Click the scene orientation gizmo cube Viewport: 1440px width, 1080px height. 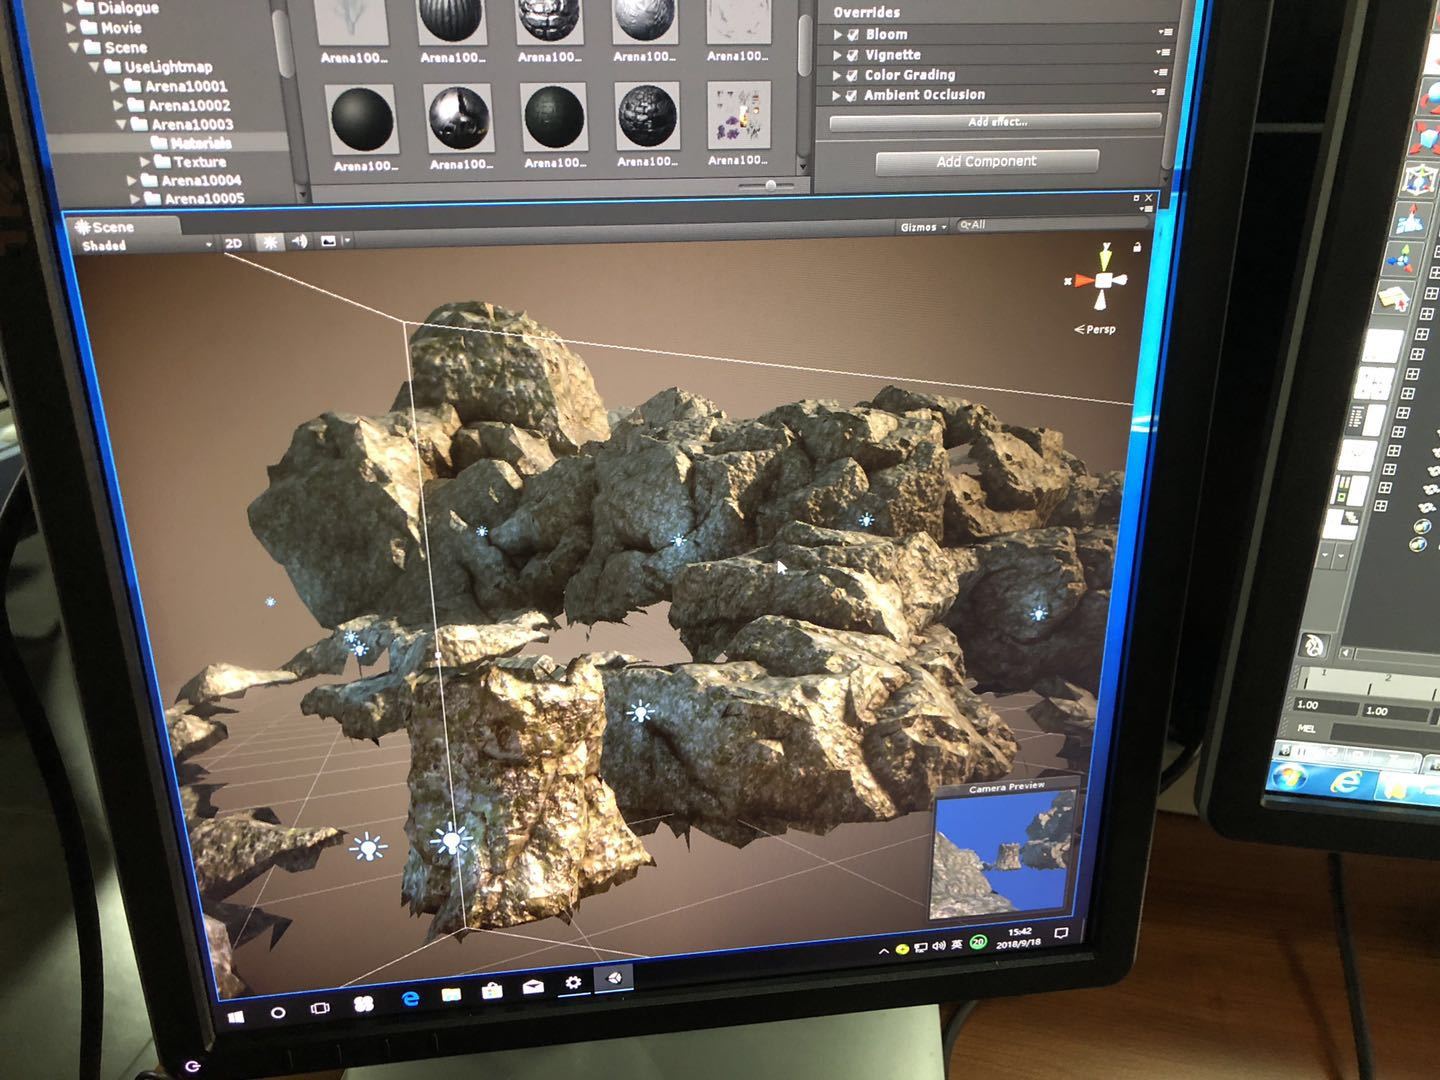coord(1103,280)
